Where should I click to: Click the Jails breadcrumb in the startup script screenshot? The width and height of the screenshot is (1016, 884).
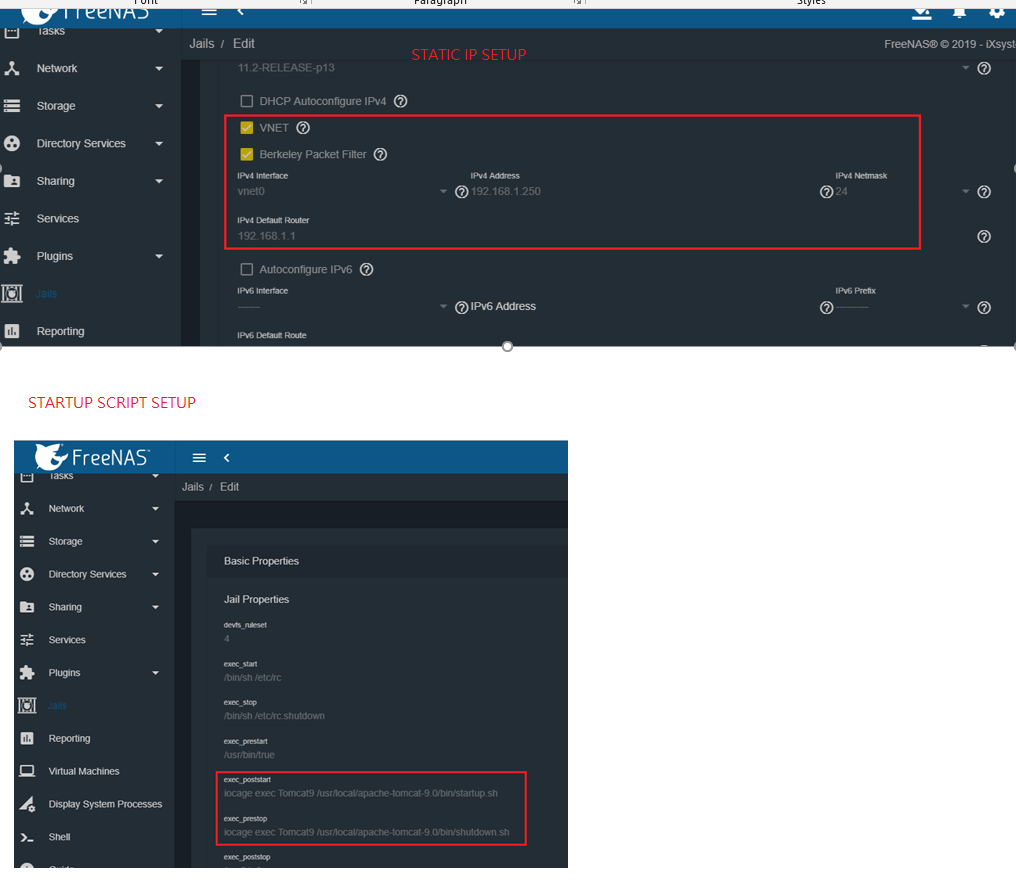click(192, 487)
